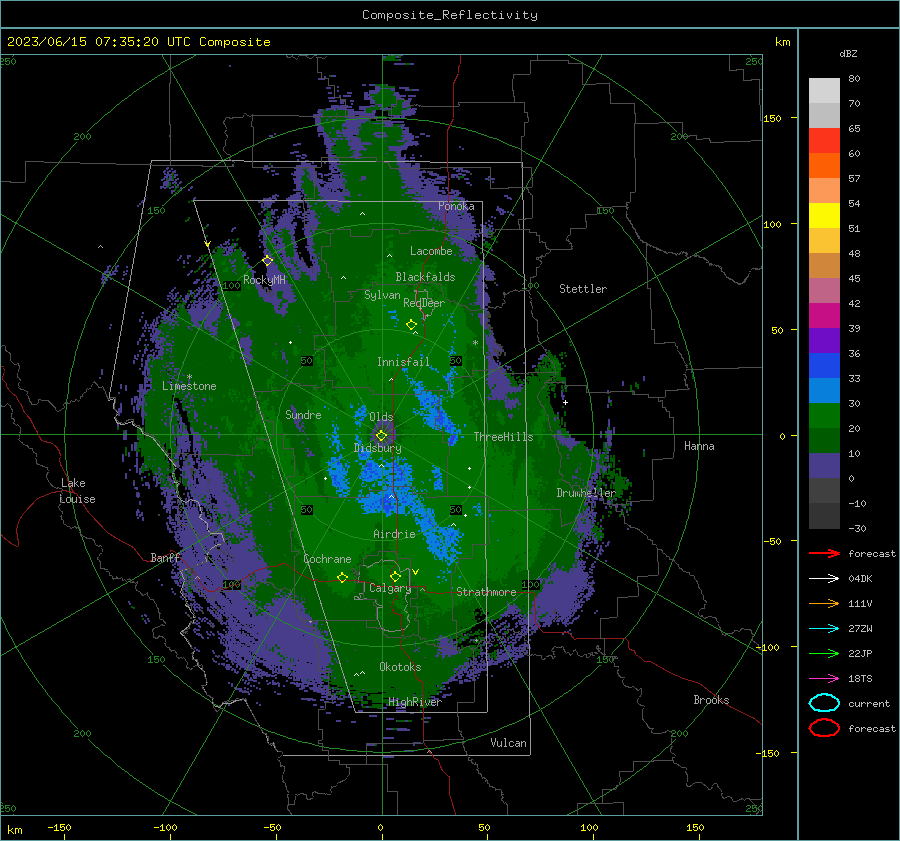Click yellow diamond marker near RedDeer

point(411,325)
